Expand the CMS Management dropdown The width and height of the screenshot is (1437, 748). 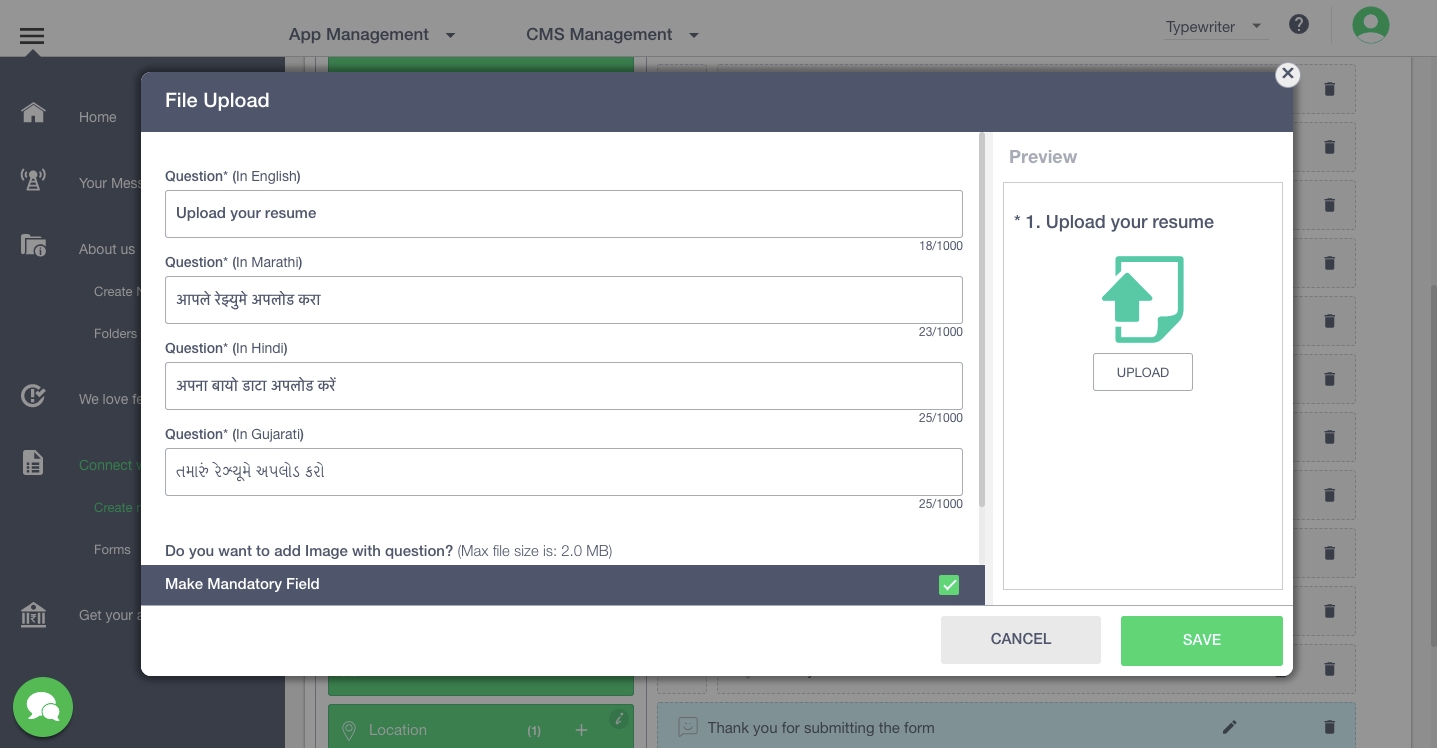pyautogui.click(x=612, y=34)
